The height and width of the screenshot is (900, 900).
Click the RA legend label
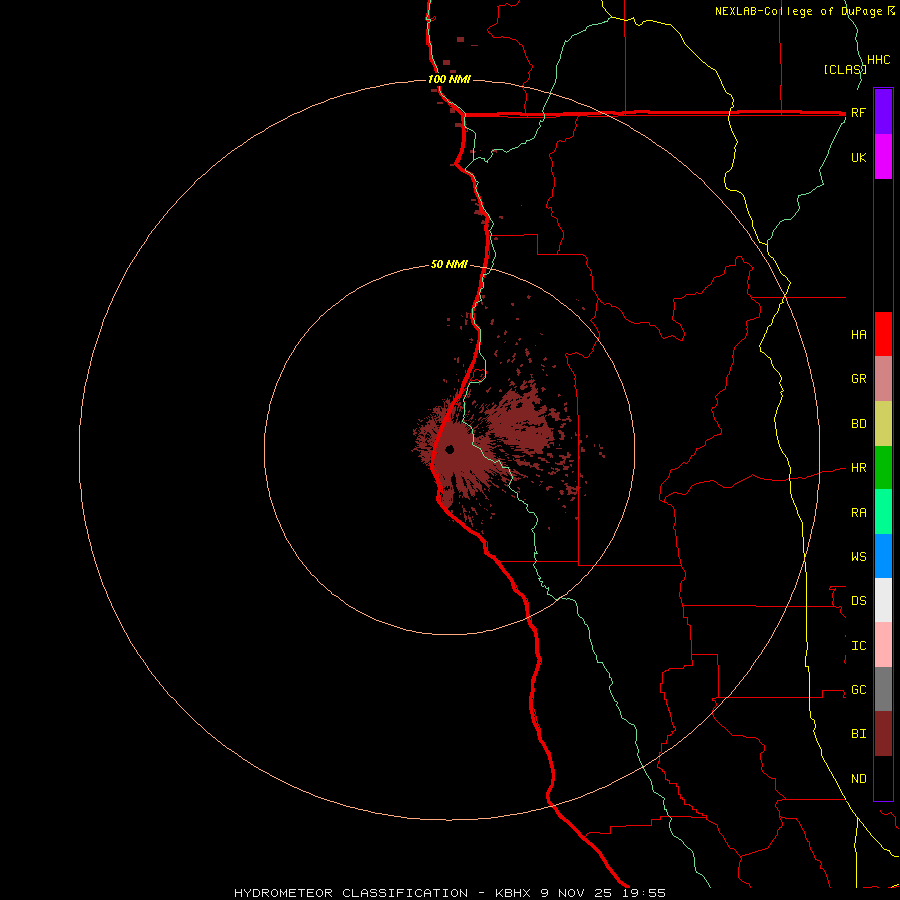858,513
